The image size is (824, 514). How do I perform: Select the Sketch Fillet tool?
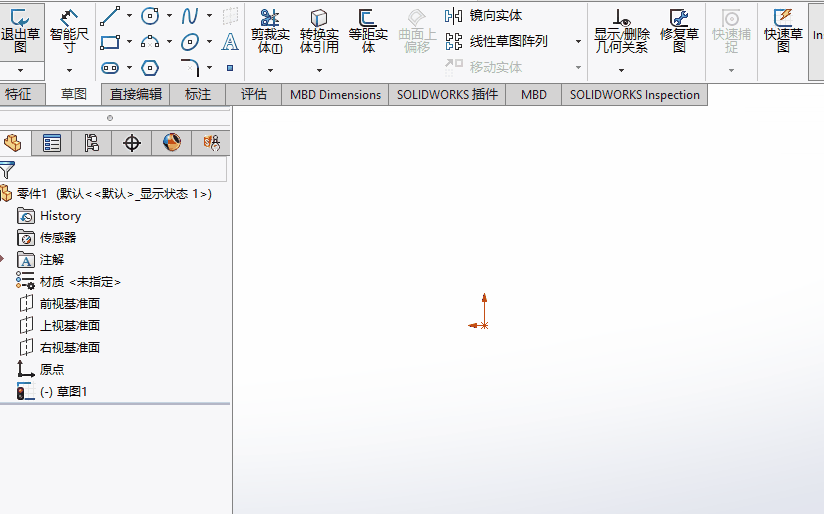point(190,68)
